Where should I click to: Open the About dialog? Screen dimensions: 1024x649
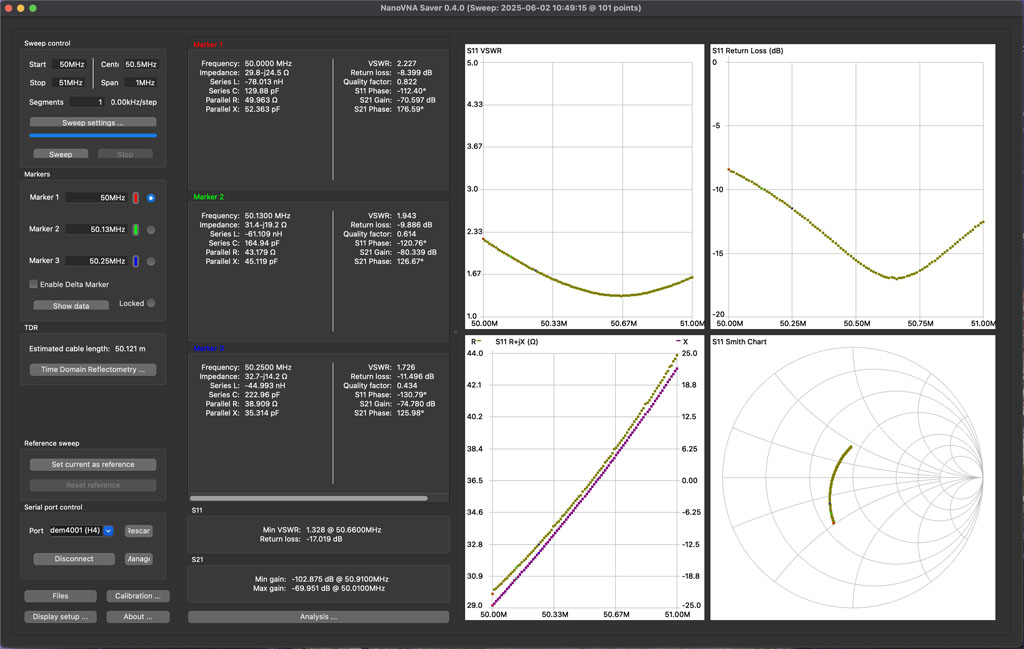pyautogui.click(x=137, y=616)
